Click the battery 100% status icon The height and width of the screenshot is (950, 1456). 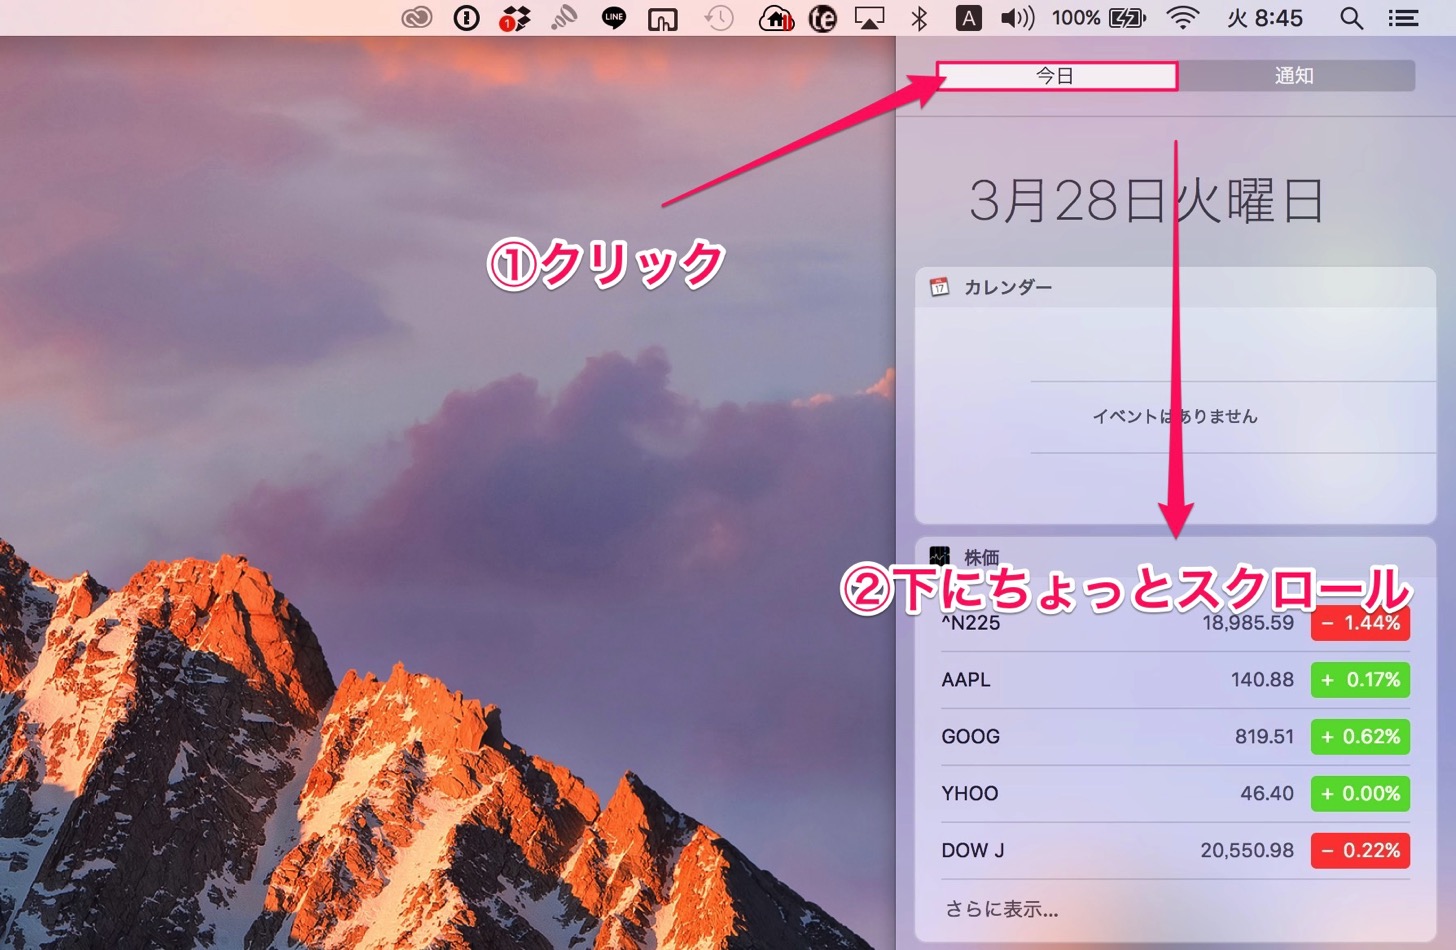tap(1098, 18)
